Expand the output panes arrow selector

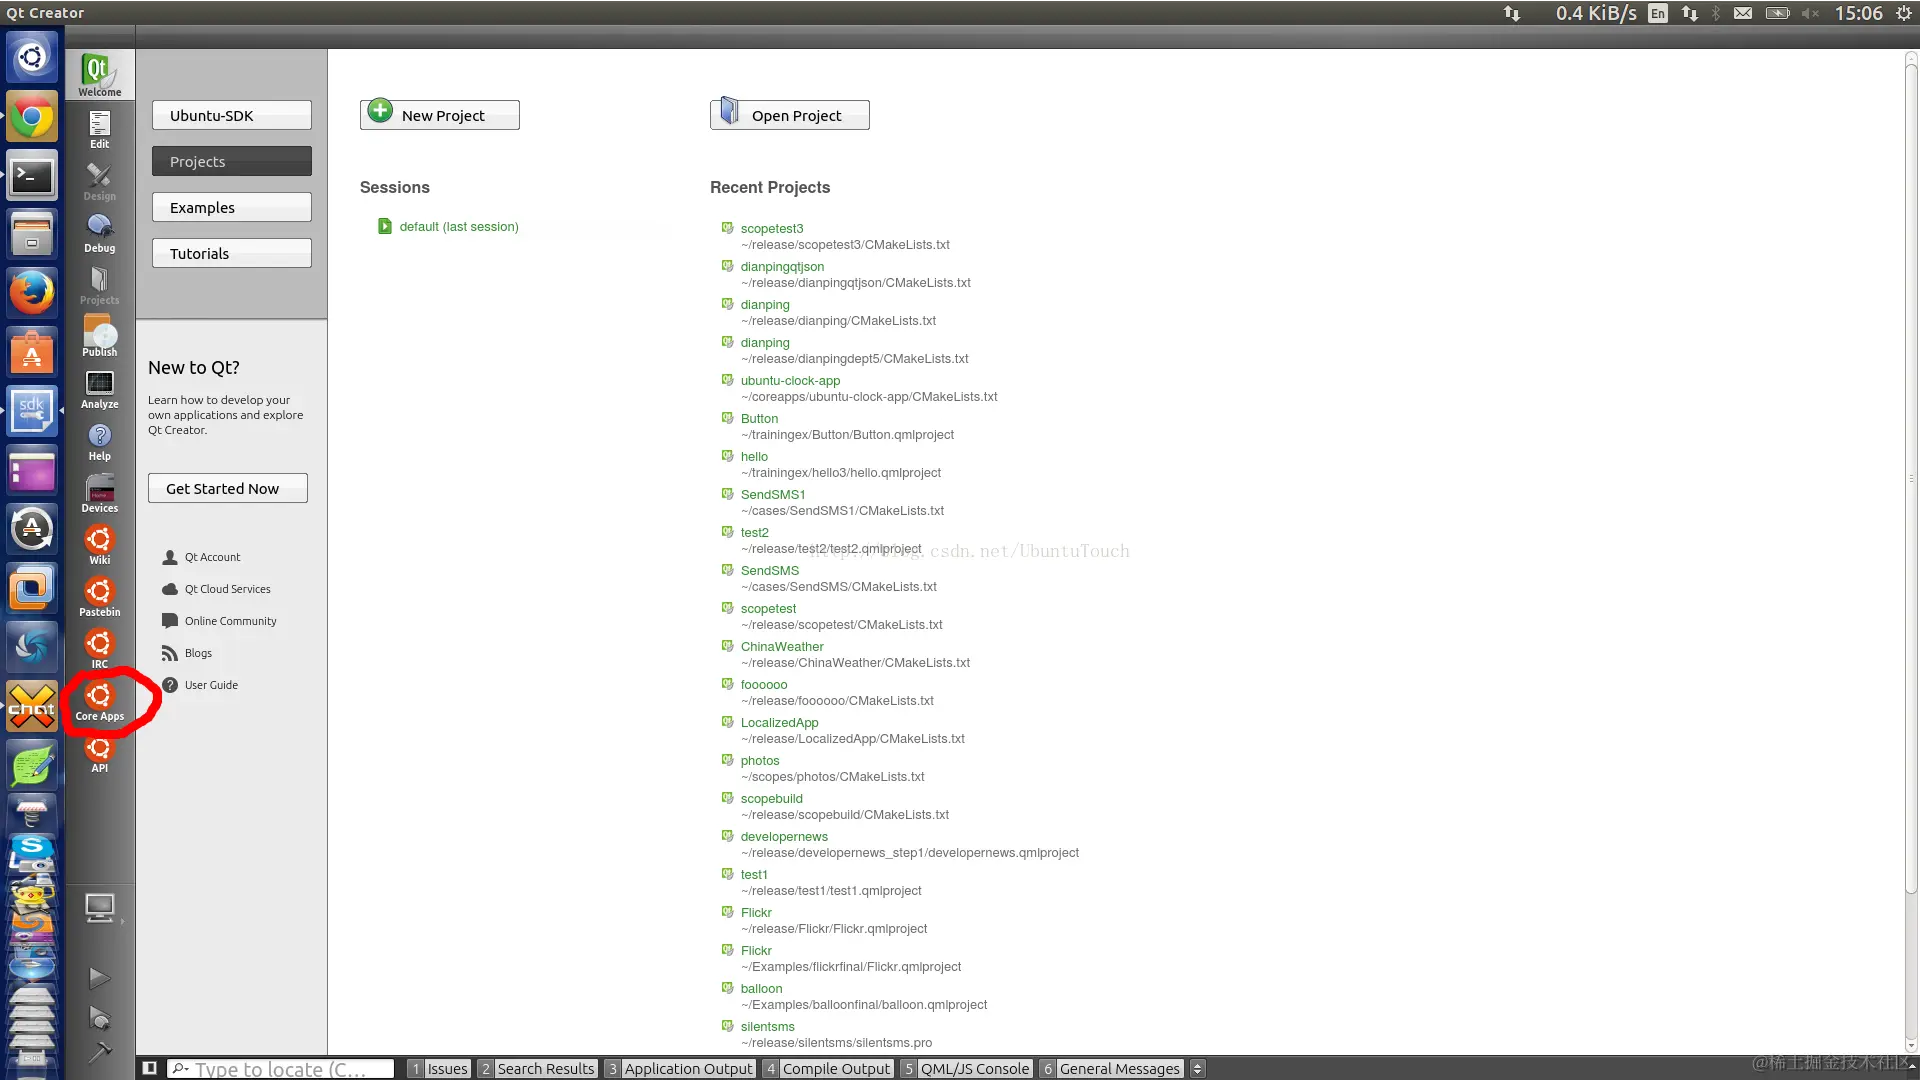coord(1197,1068)
